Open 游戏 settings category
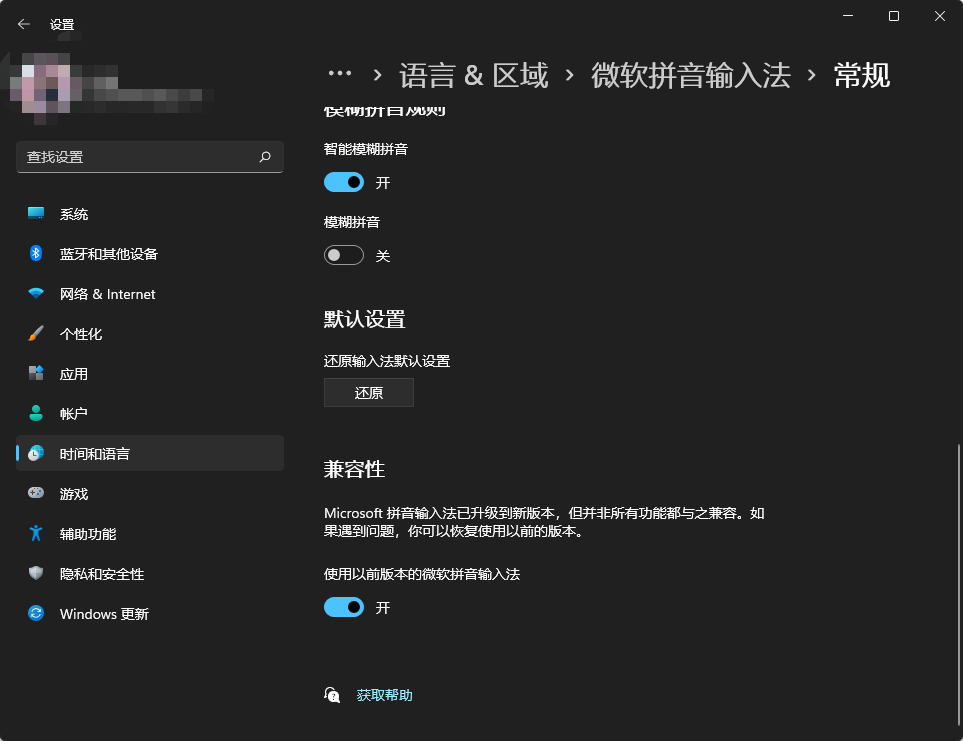 (x=150, y=494)
